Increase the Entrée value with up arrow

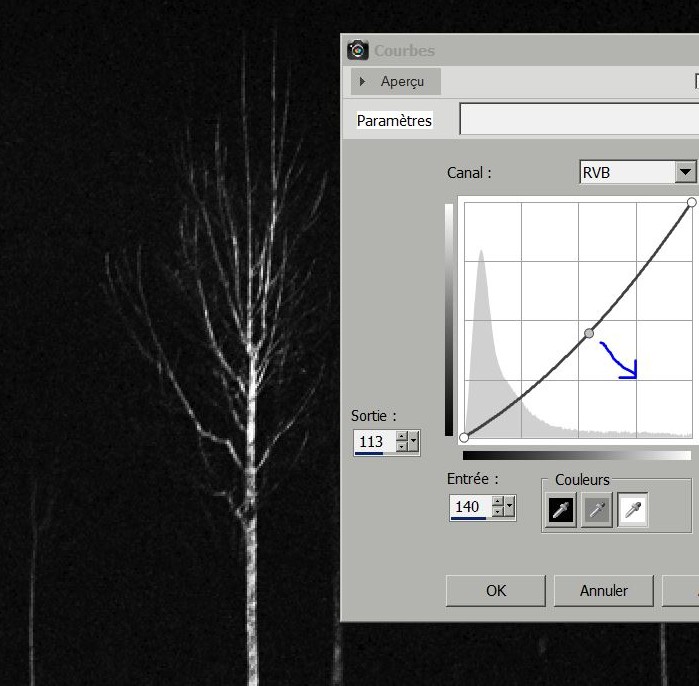[498, 502]
